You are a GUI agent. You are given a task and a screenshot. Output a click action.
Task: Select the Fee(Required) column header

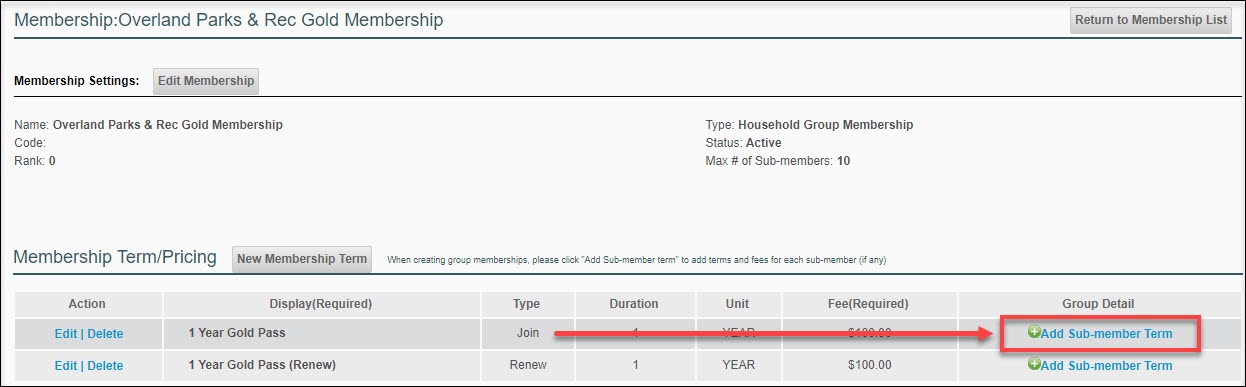[x=869, y=304]
